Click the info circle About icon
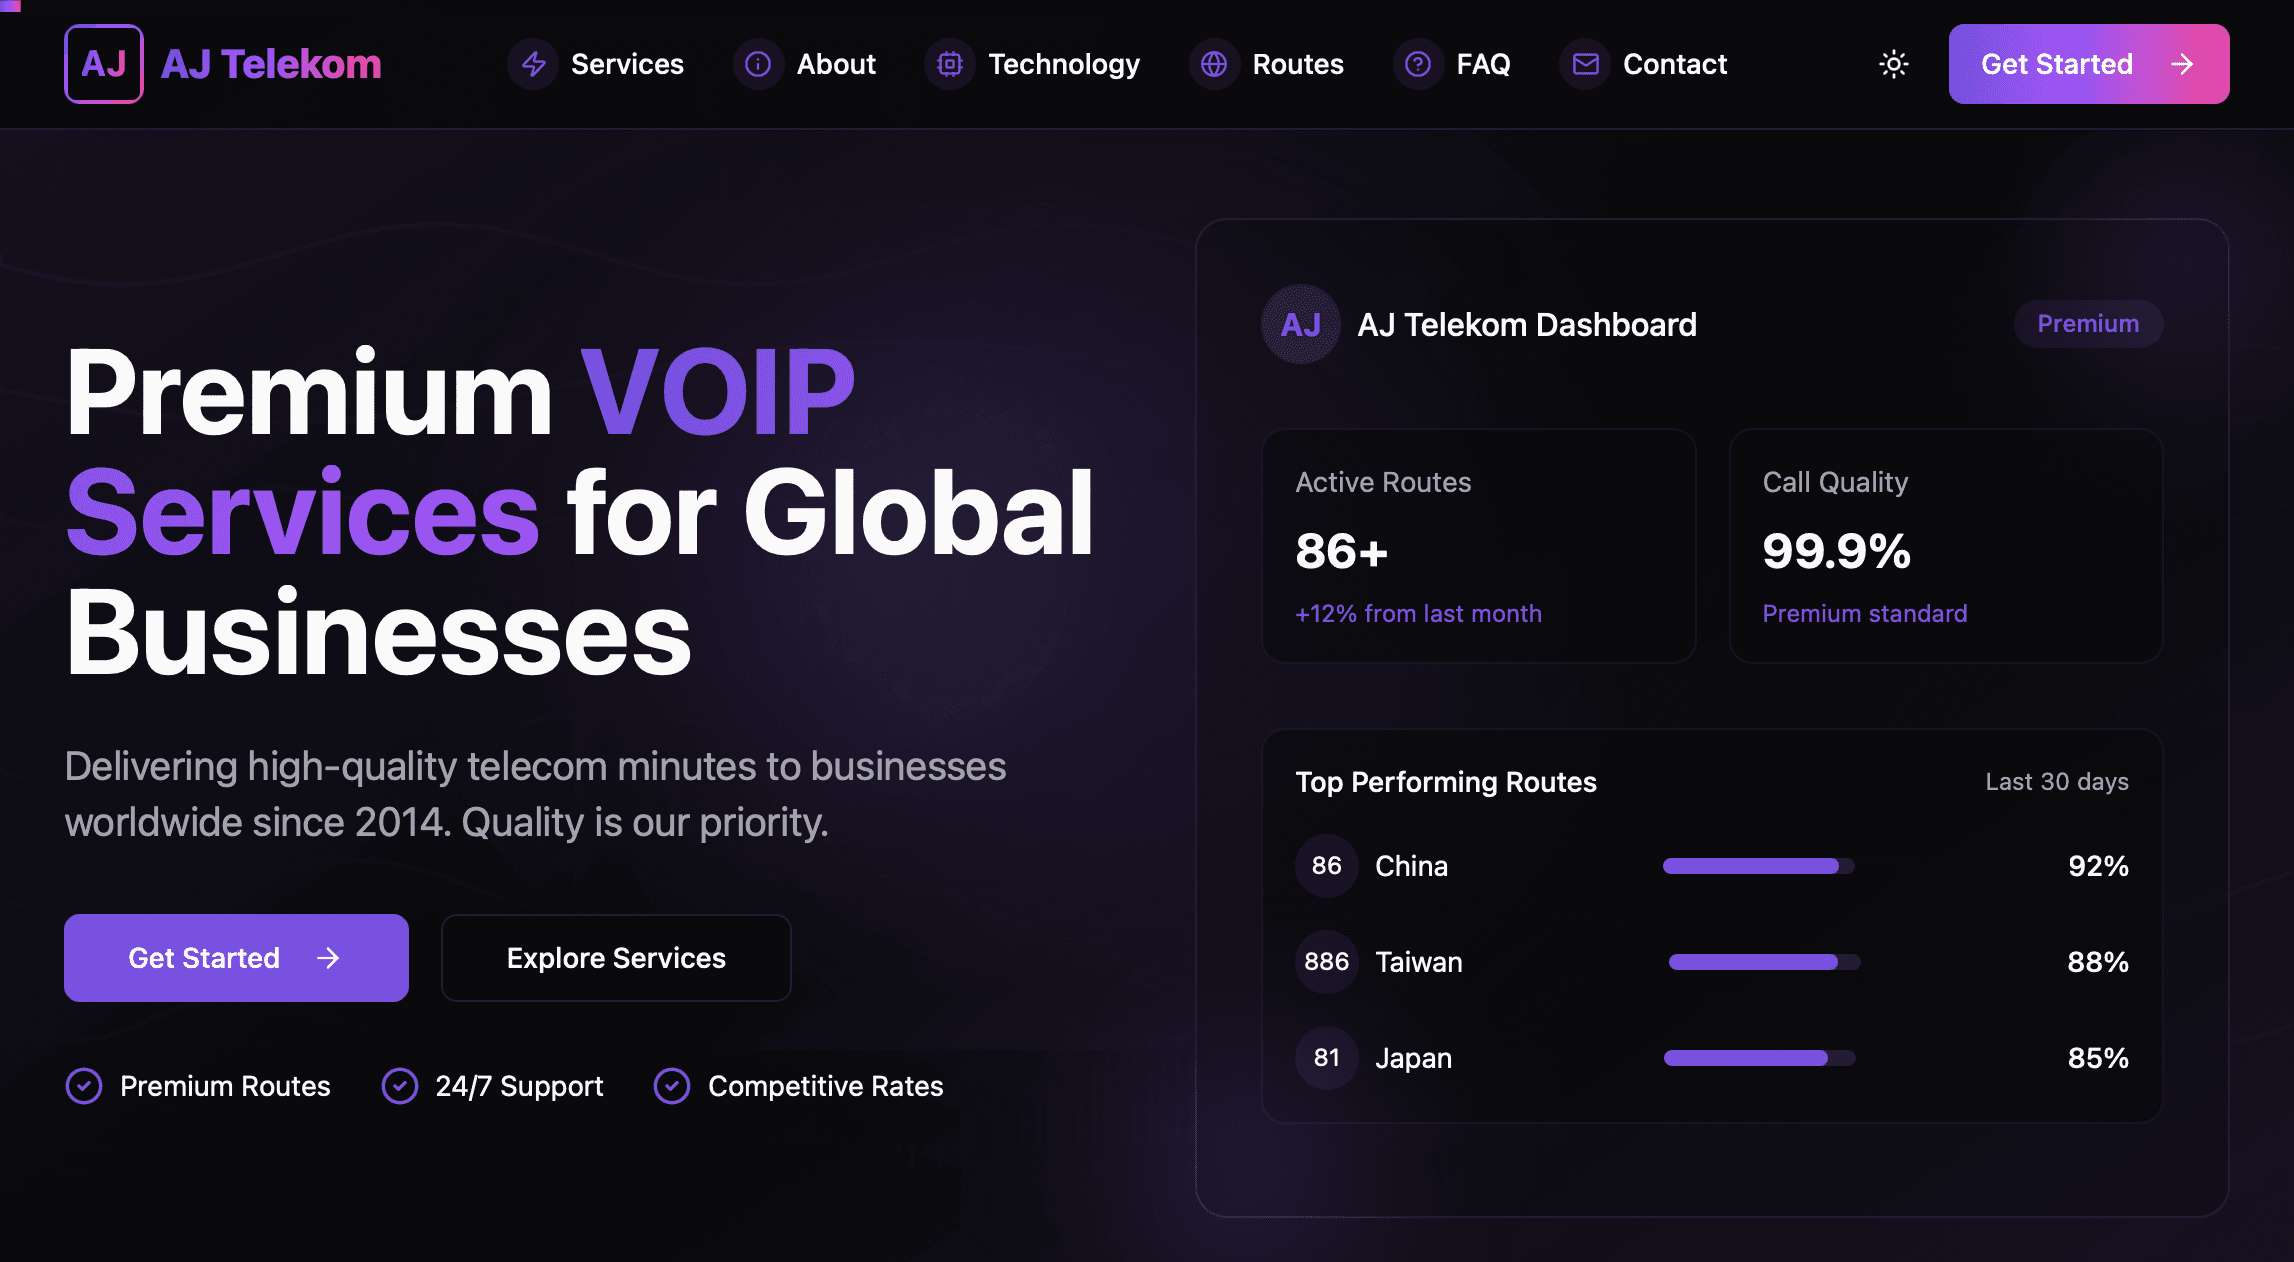Screen dimensions: 2294x1262 point(758,64)
